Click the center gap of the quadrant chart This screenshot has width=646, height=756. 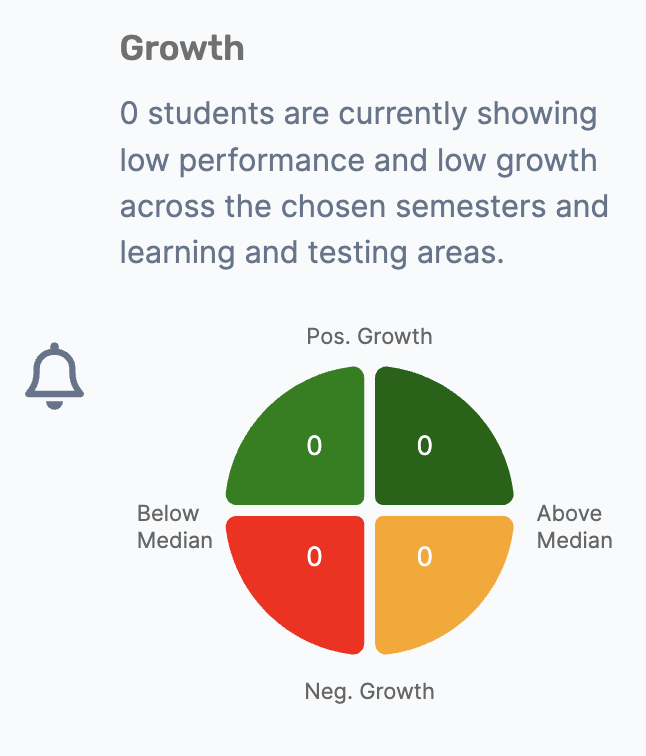370,511
